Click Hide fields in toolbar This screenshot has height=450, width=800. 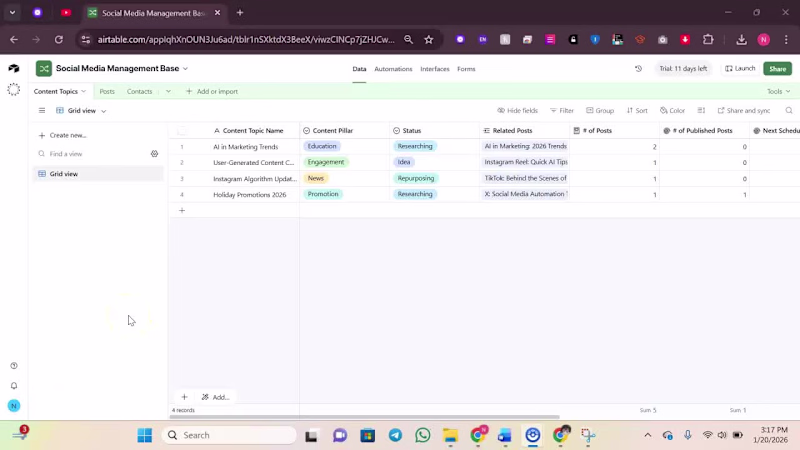click(x=517, y=110)
